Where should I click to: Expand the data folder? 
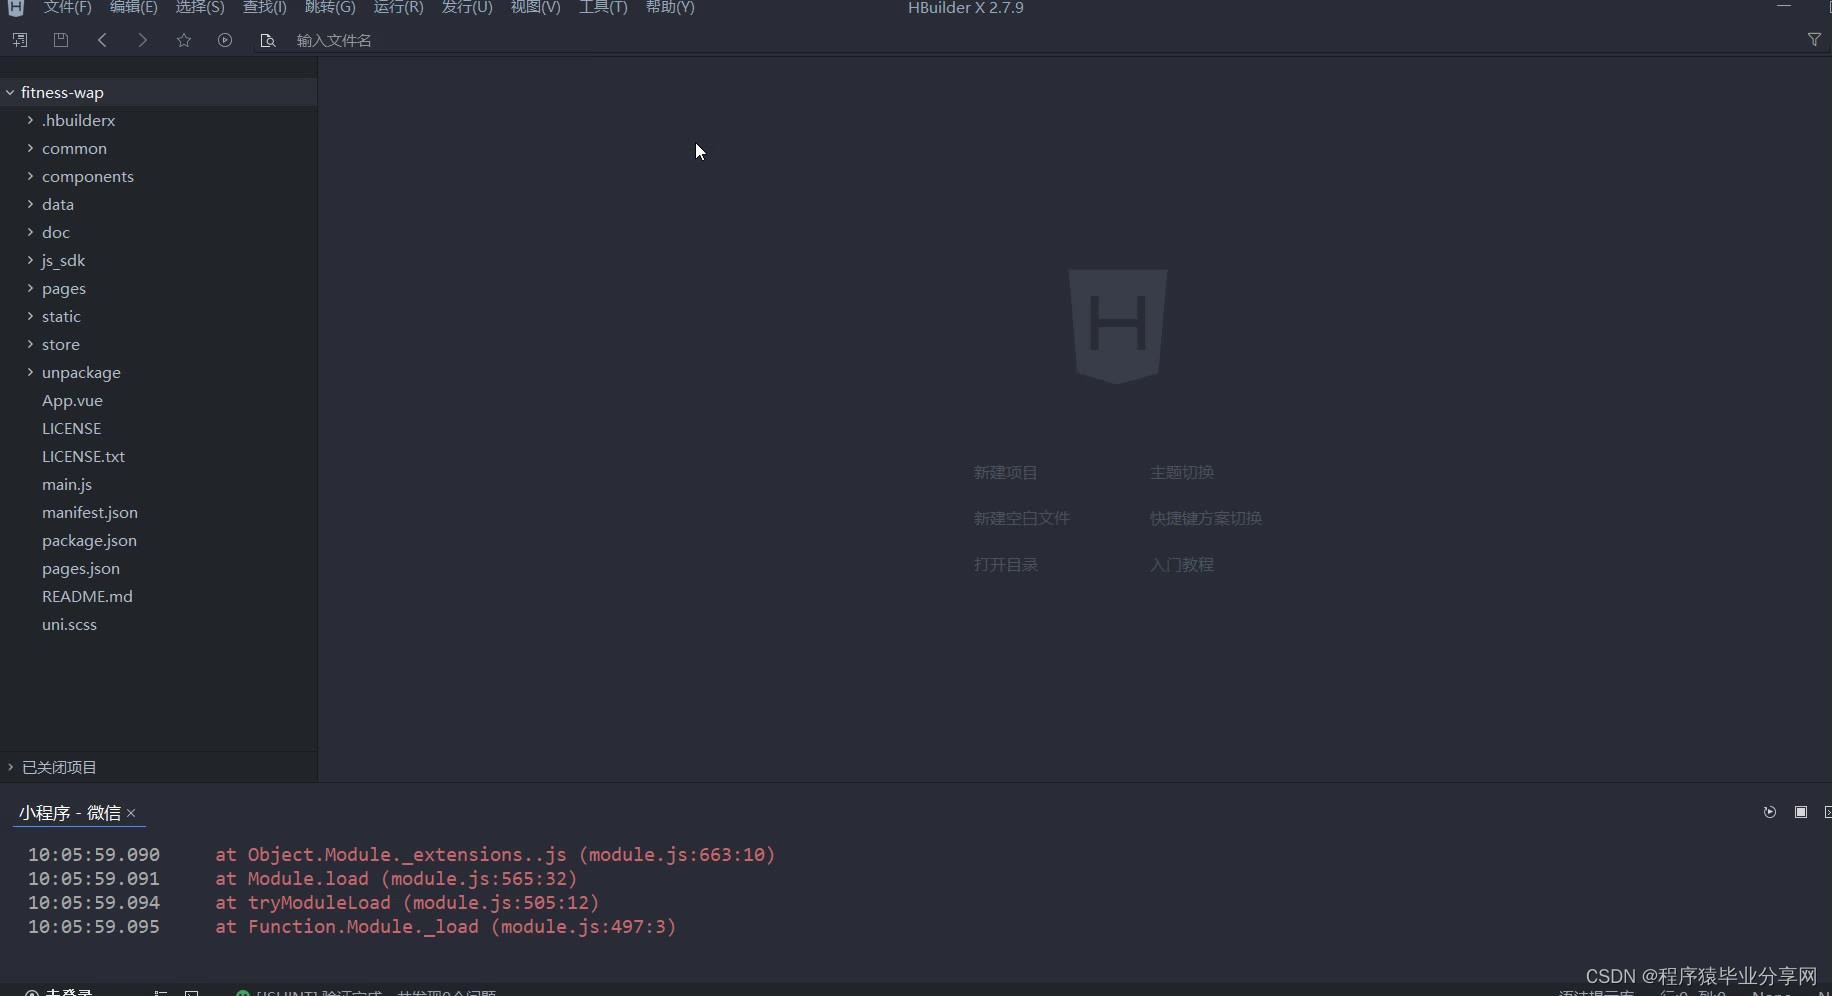(30, 204)
